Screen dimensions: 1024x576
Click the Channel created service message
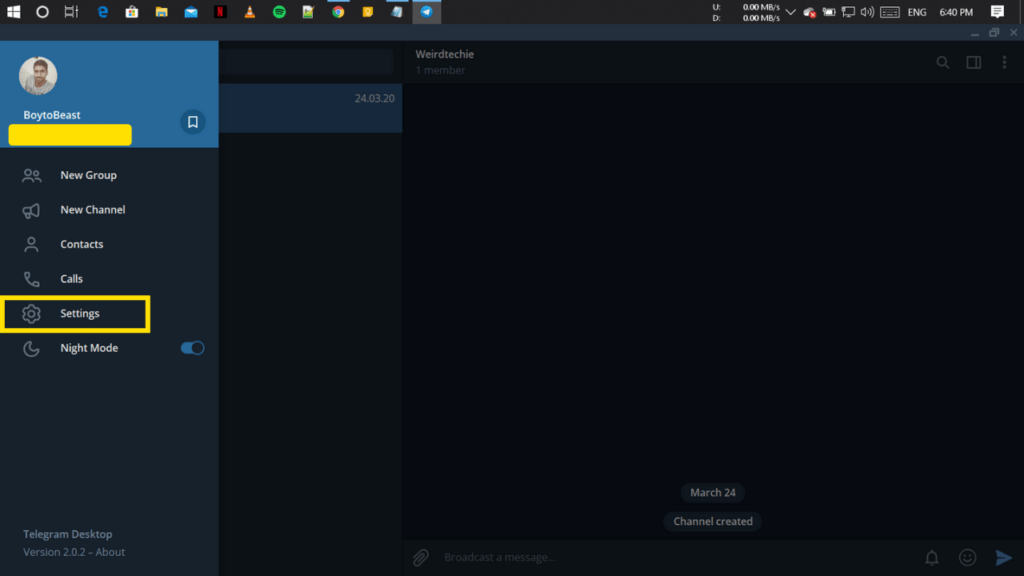pyautogui.click(x=712, y=521)
